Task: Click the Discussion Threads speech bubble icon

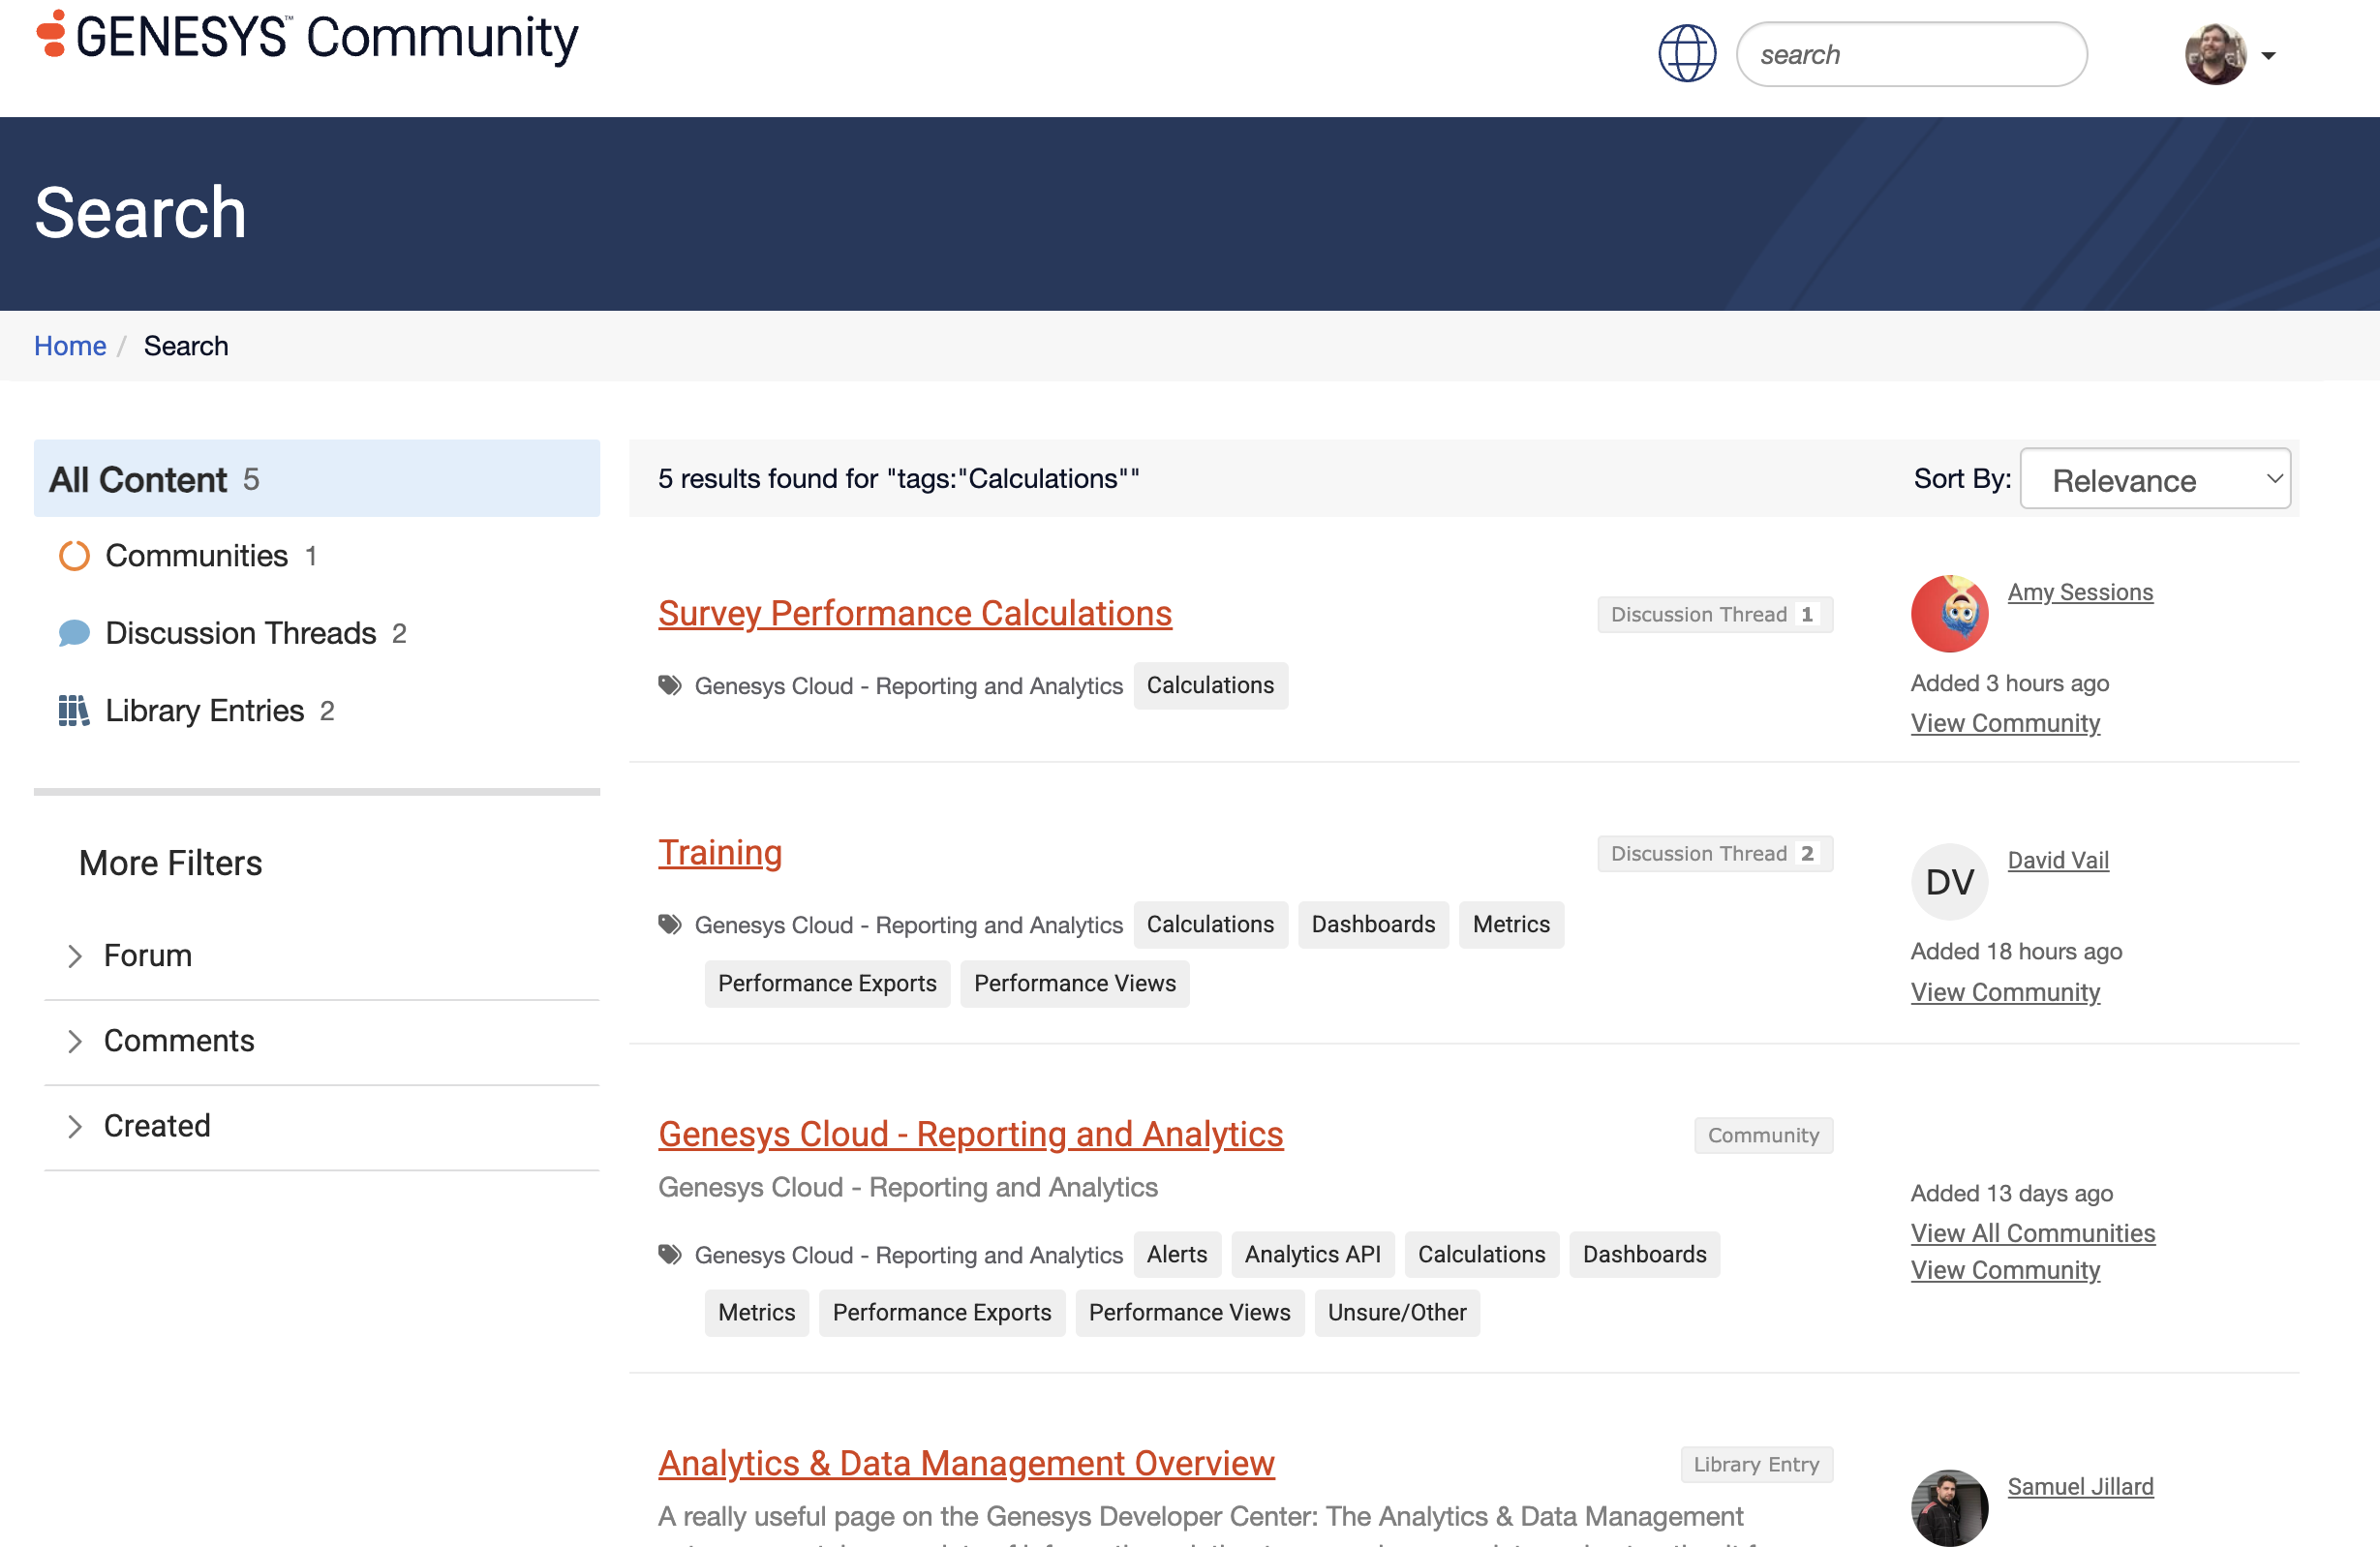Action: pyautogui.click(x=74, y=633)
